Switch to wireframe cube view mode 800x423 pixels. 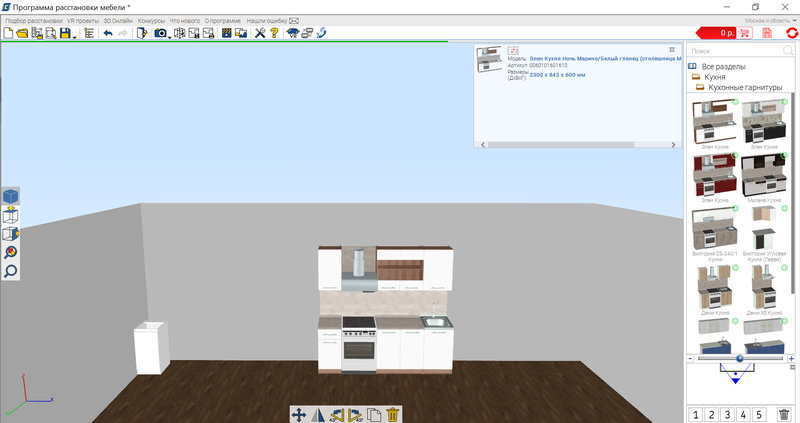11,215
